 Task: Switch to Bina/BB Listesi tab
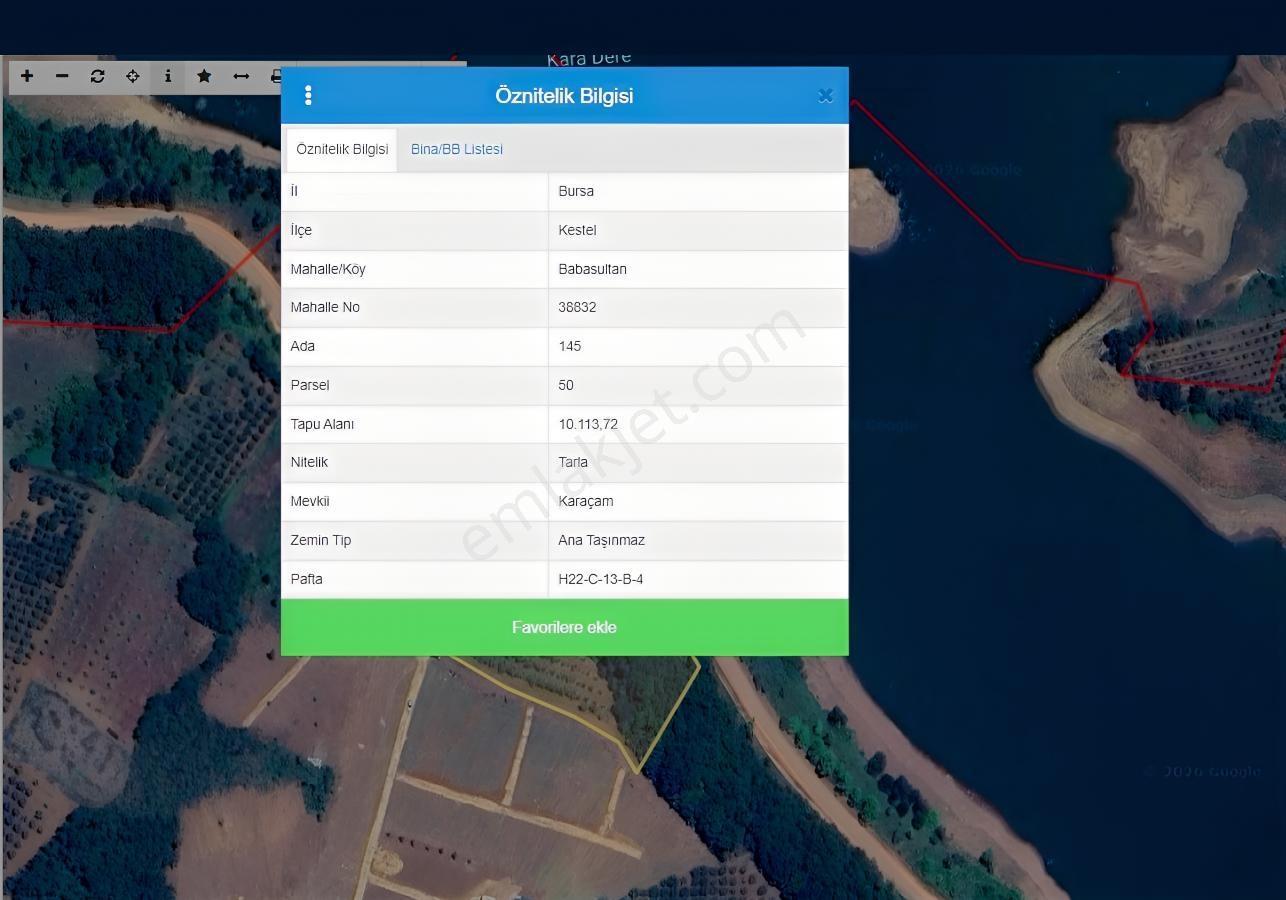457,149
